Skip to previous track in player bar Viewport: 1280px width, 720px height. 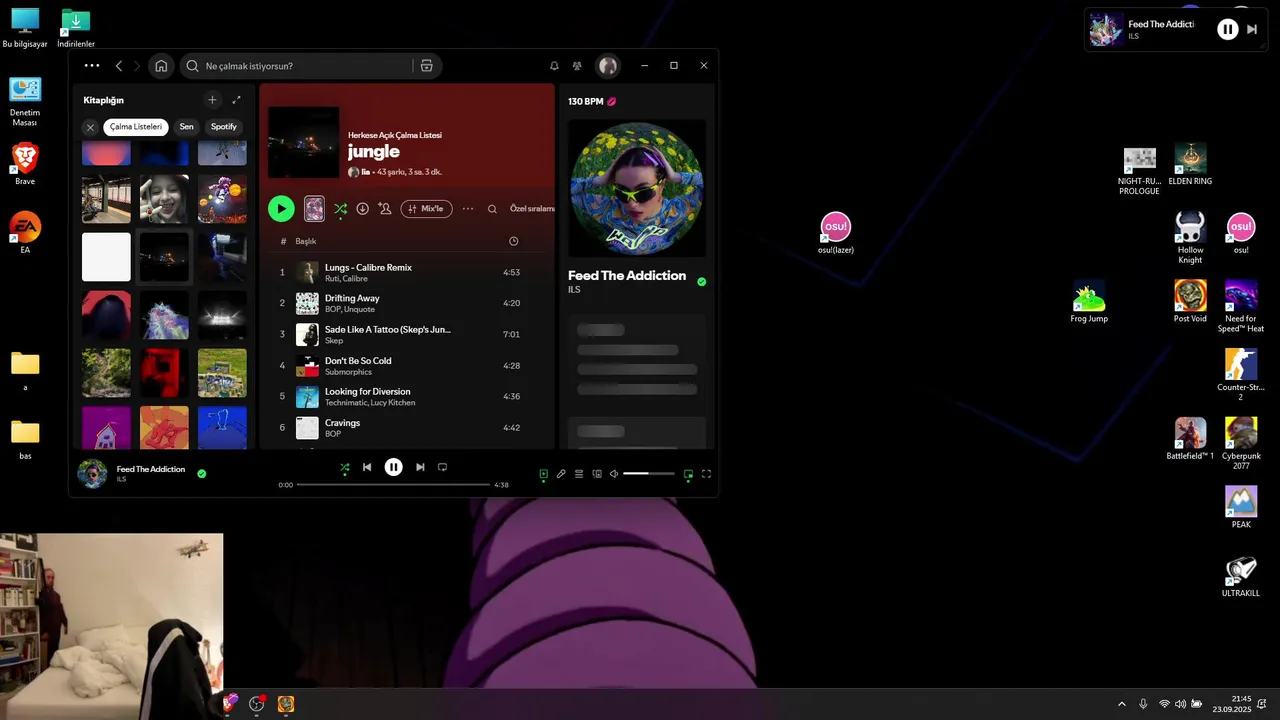tap(367, 467)
